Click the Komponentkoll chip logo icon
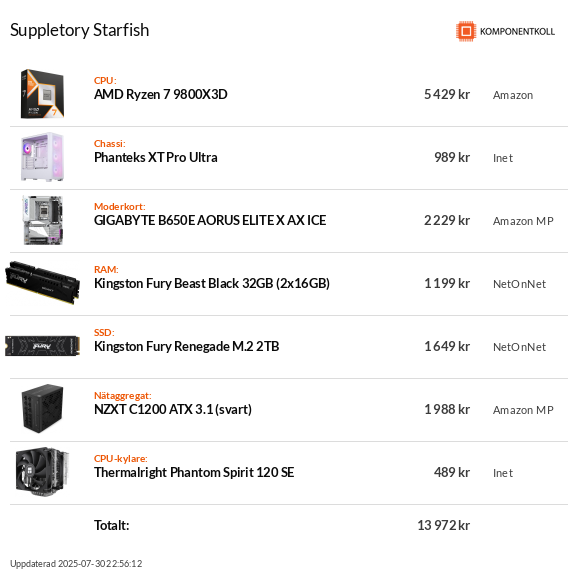Viewport: 577px width, 577px height. (466, 31)
